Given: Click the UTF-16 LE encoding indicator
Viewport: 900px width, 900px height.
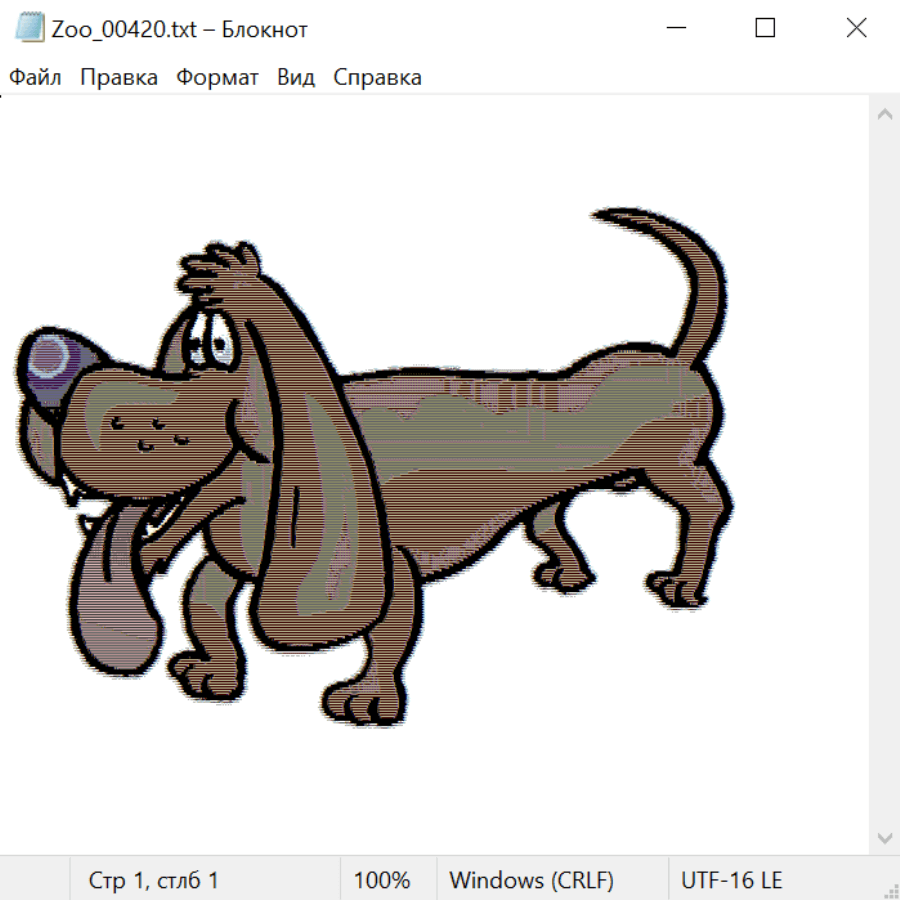Looking at the screenshot, I should coord(731,881).
